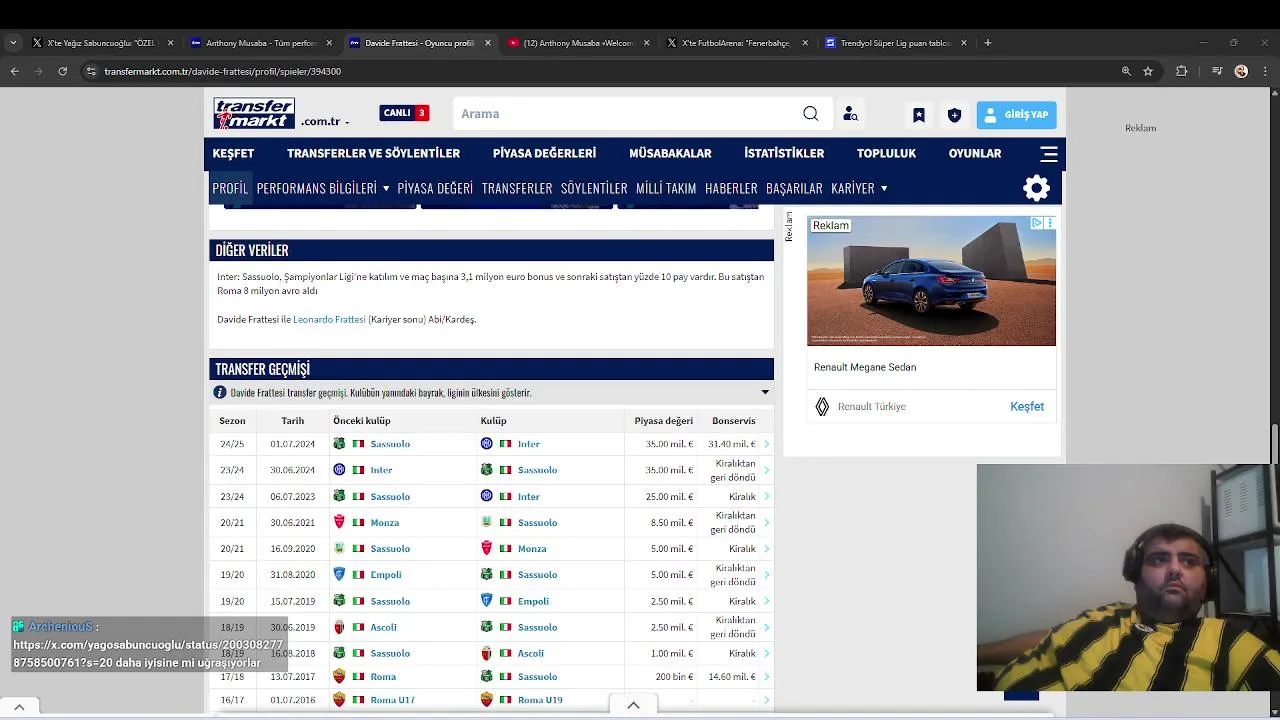Switch to the Milli Takım profile tab
This screenshot has width=1280, height=720.
pos(666,188)
